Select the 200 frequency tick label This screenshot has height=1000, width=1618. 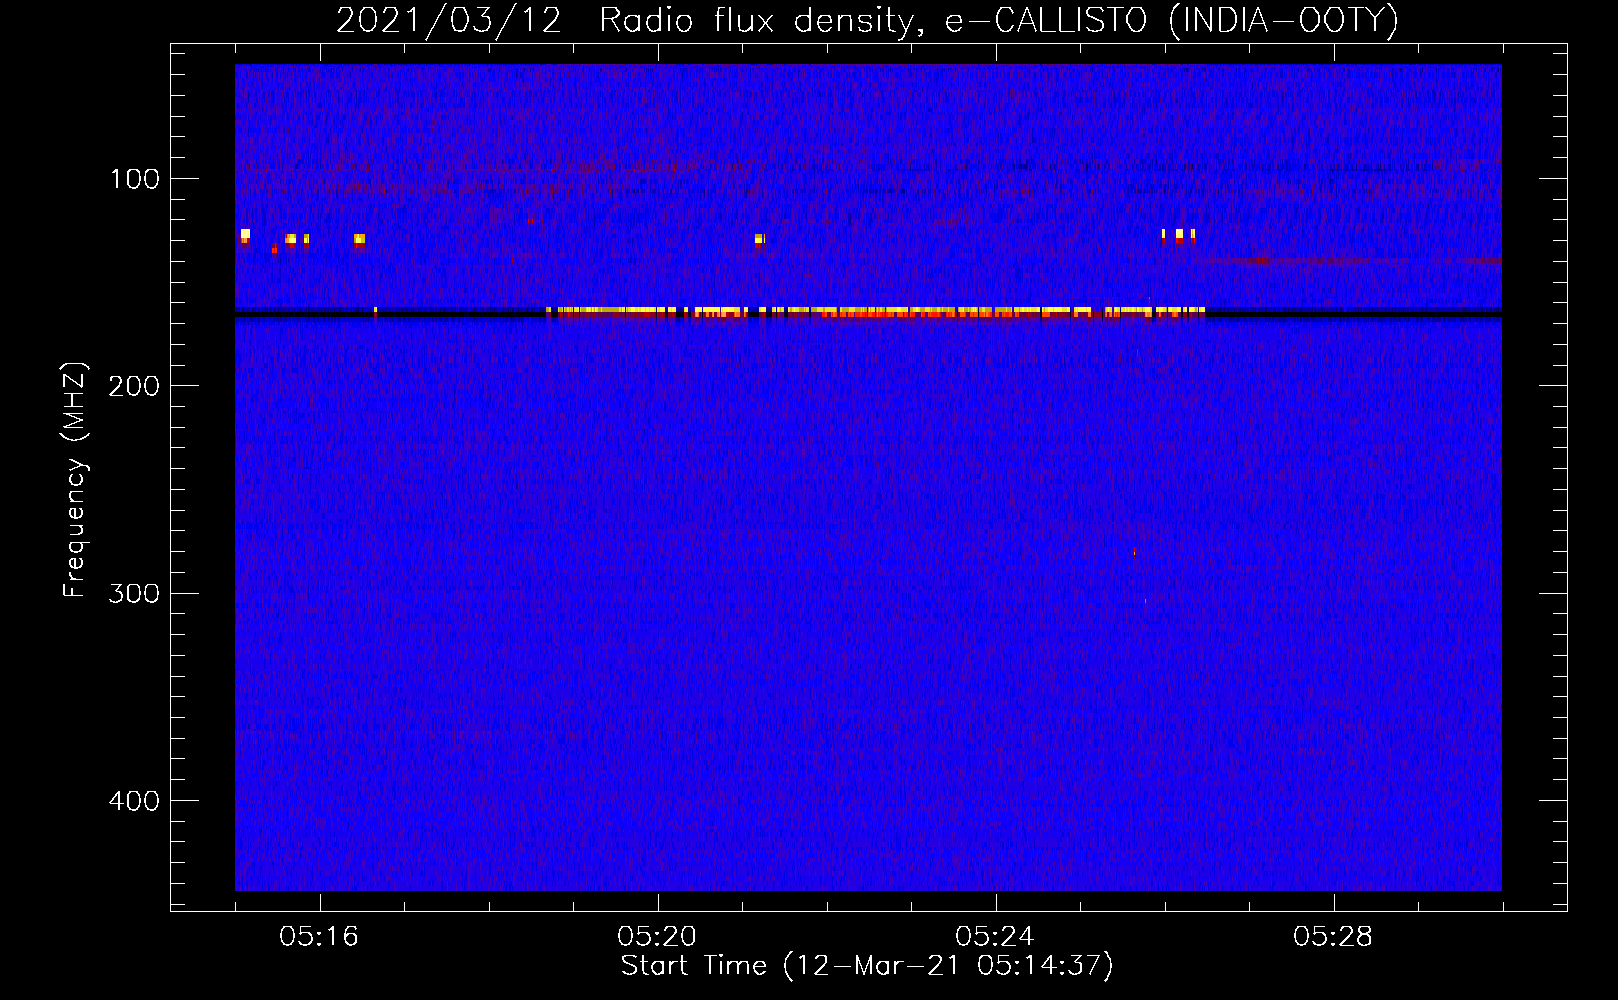pos(134,386)
